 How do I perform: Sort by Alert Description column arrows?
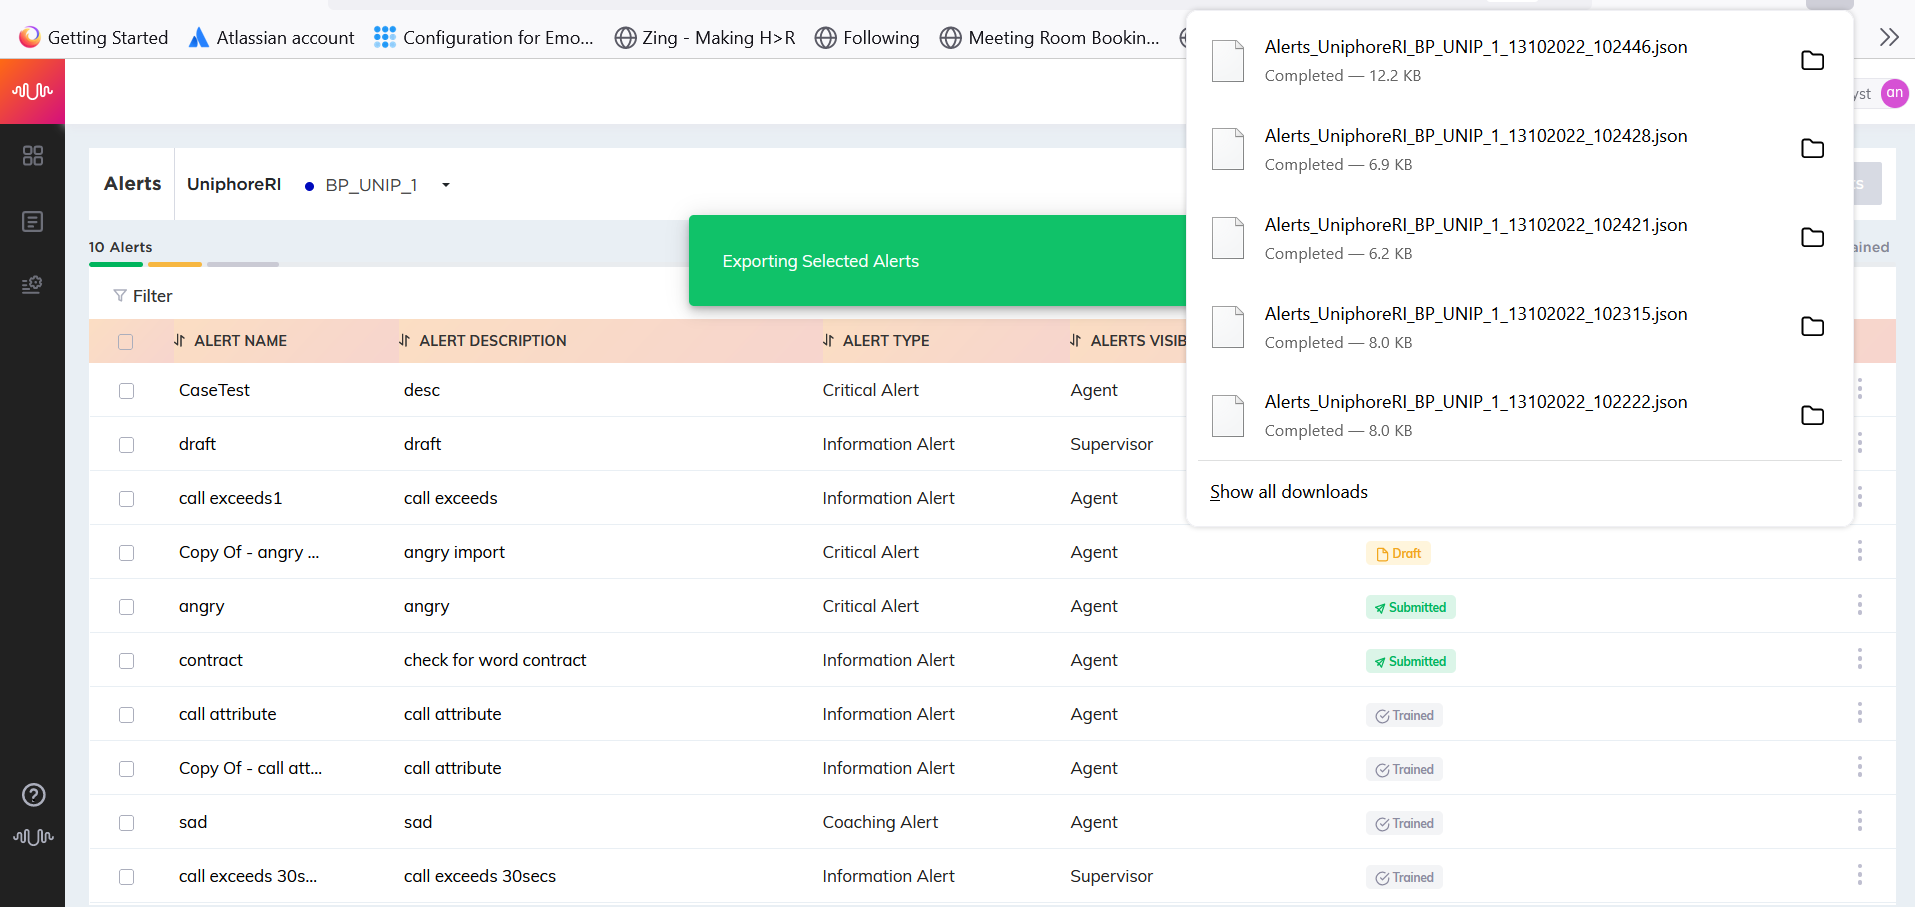[405, 341]
